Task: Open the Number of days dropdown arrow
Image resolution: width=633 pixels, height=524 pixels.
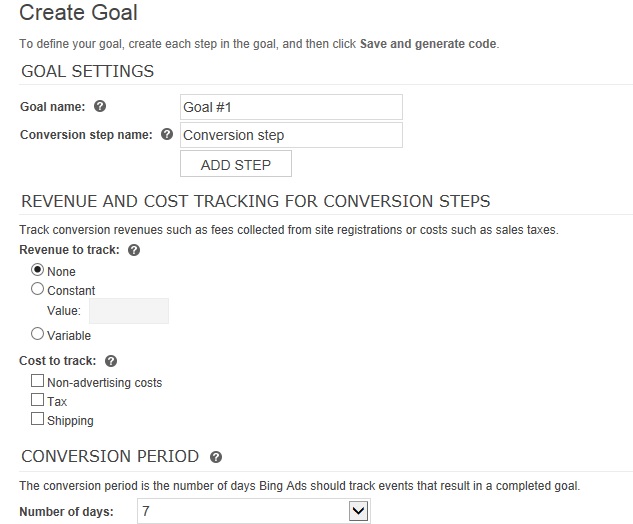Action: [x=358, y=511]
